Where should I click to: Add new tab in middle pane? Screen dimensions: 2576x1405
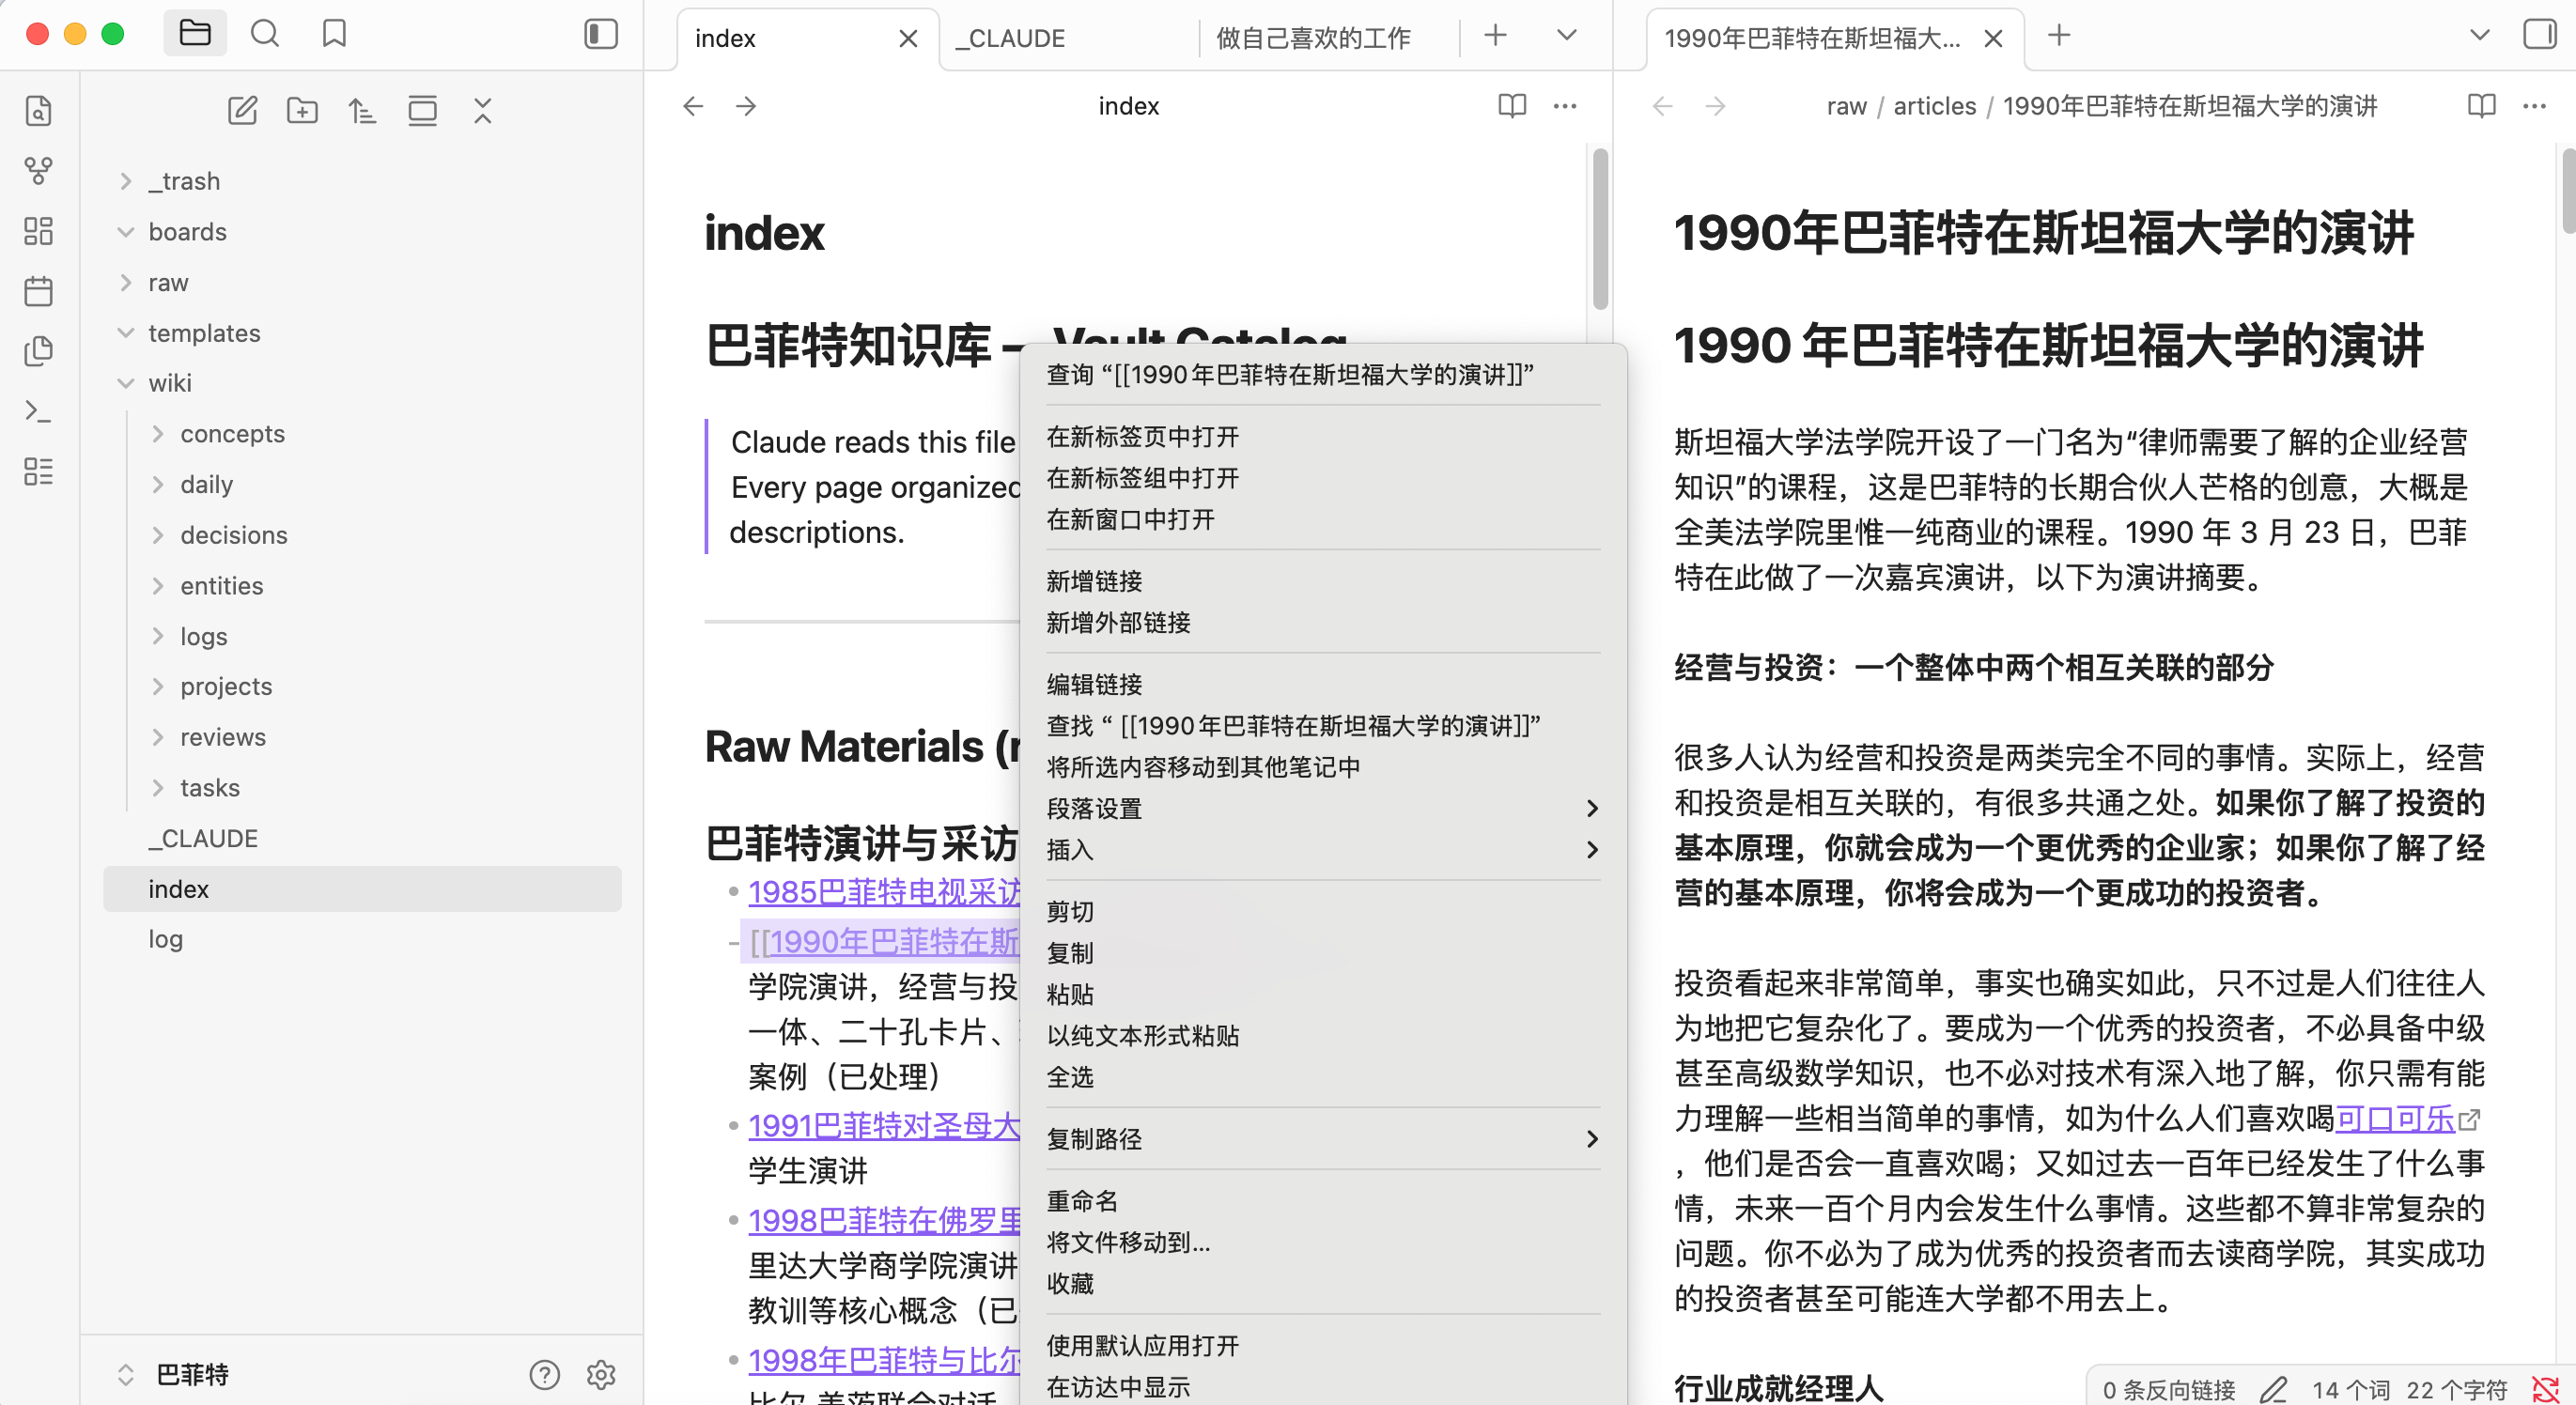tap(1495, 36)
